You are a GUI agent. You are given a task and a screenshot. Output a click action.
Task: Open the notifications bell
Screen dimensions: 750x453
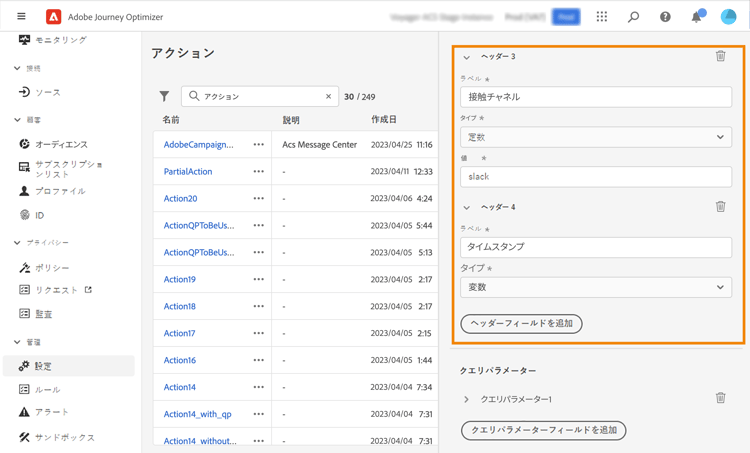pos(696,17)
